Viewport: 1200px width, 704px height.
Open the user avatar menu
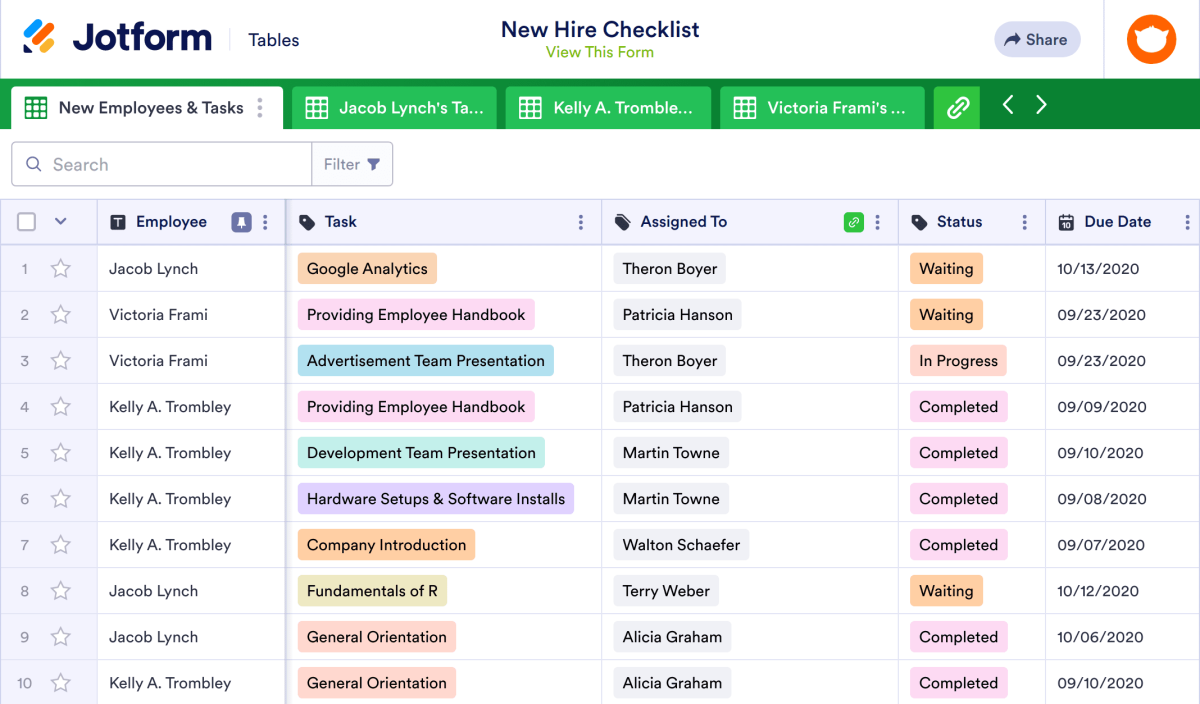tap(1152, 40)
